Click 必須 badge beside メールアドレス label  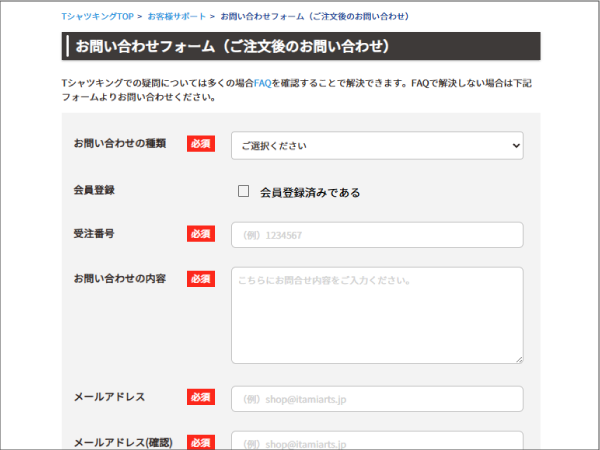point(200,398)
